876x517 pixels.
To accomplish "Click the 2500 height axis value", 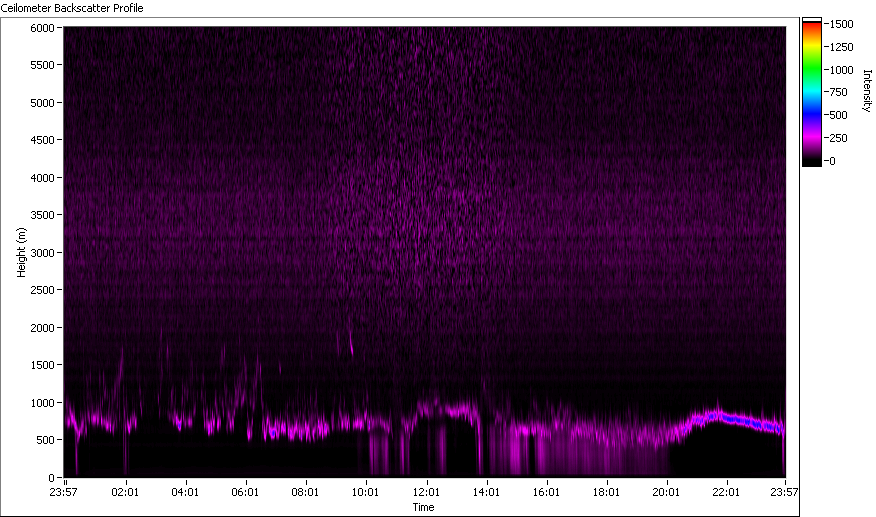I will click(42, 290).
